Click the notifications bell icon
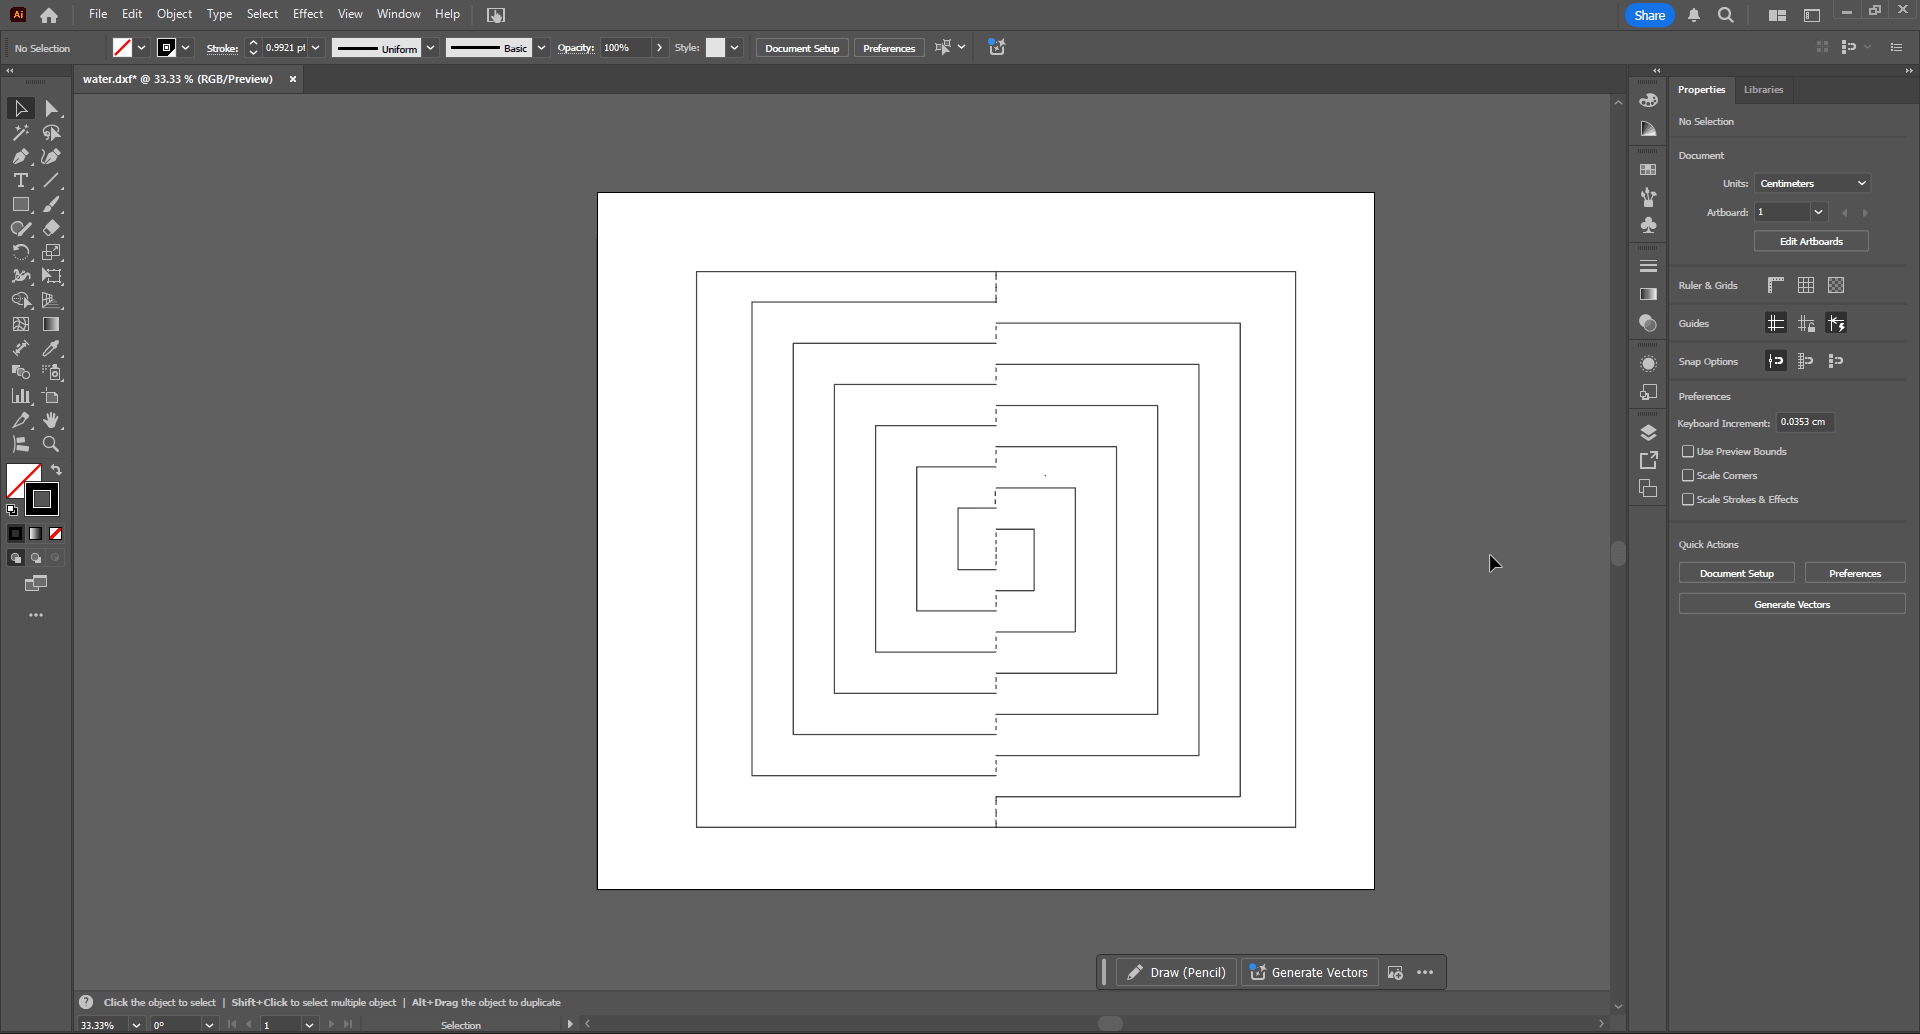The width and height of the screenshot is (1920, 1034). click(1694, 15)
